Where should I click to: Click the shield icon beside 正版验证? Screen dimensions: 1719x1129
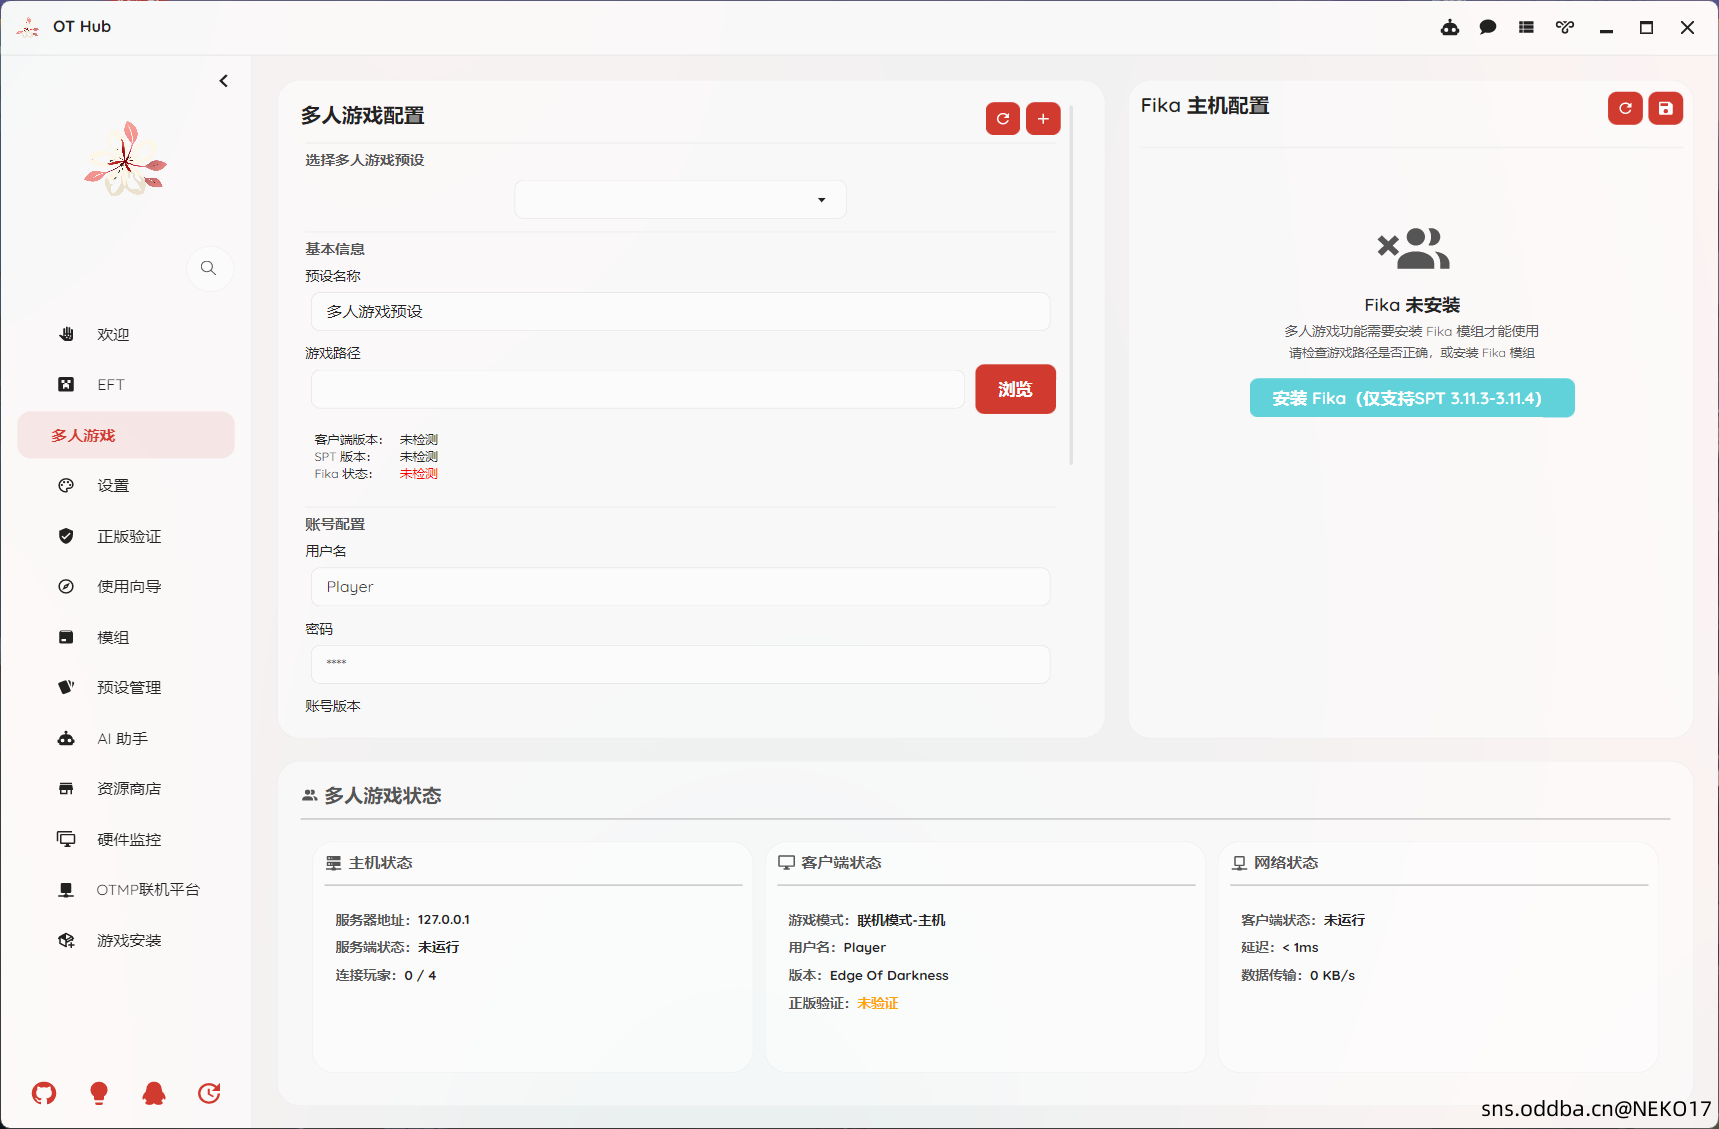[x=66, y=537]
